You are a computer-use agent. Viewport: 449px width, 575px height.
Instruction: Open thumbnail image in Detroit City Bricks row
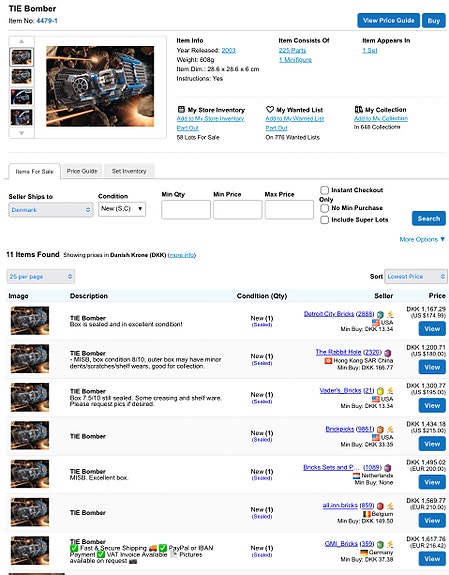30,321
